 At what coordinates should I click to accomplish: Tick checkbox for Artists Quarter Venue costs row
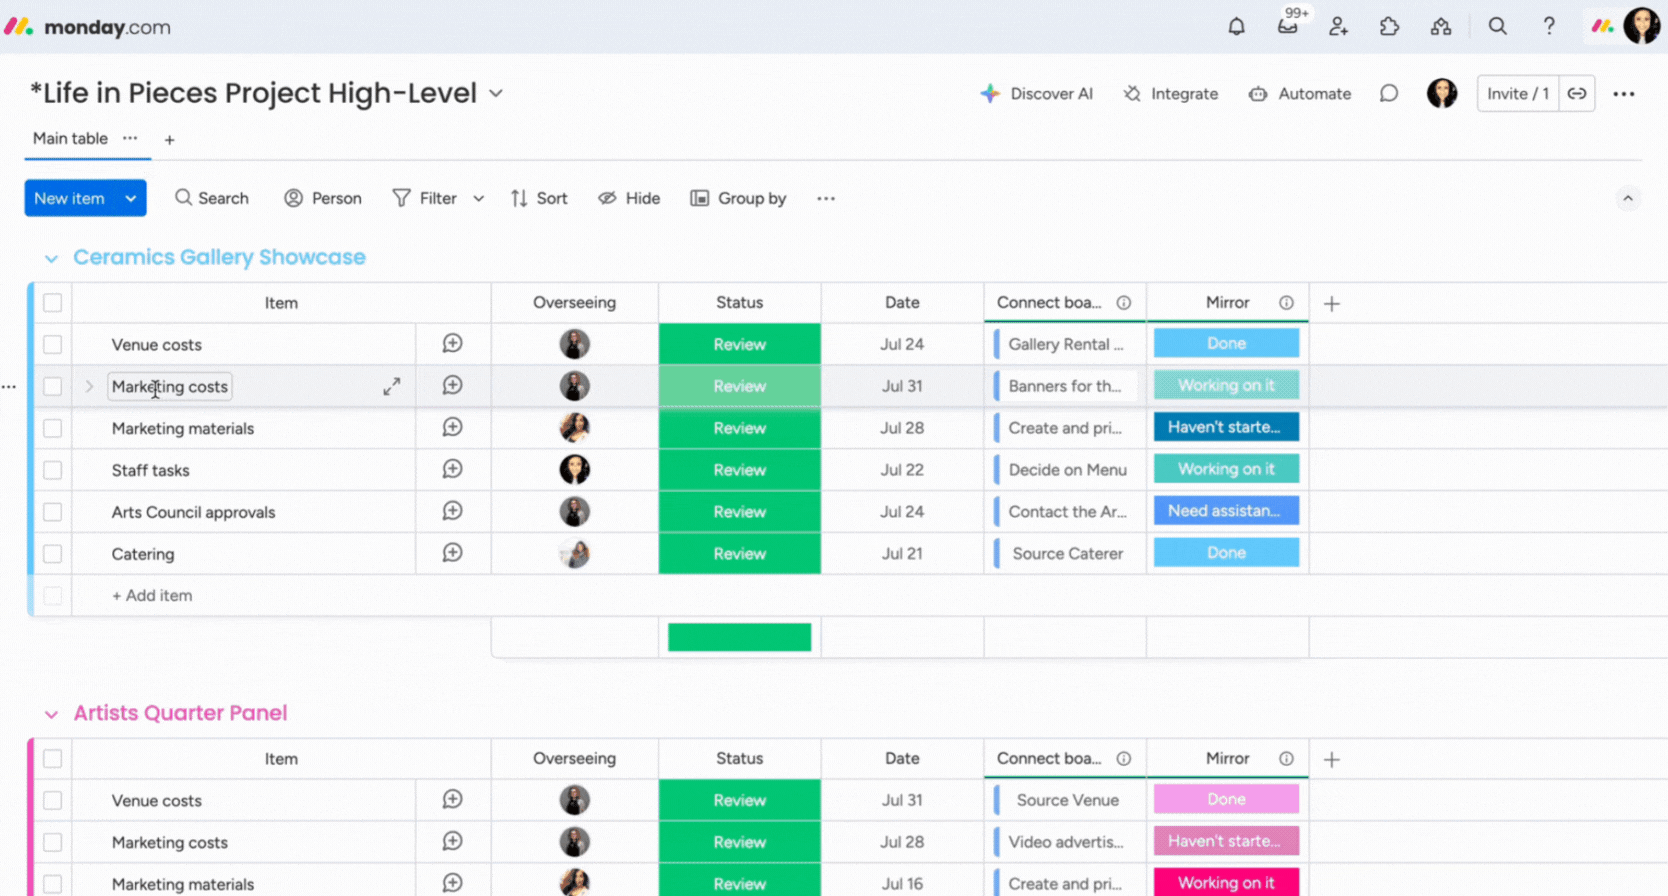tap(53, 801)
